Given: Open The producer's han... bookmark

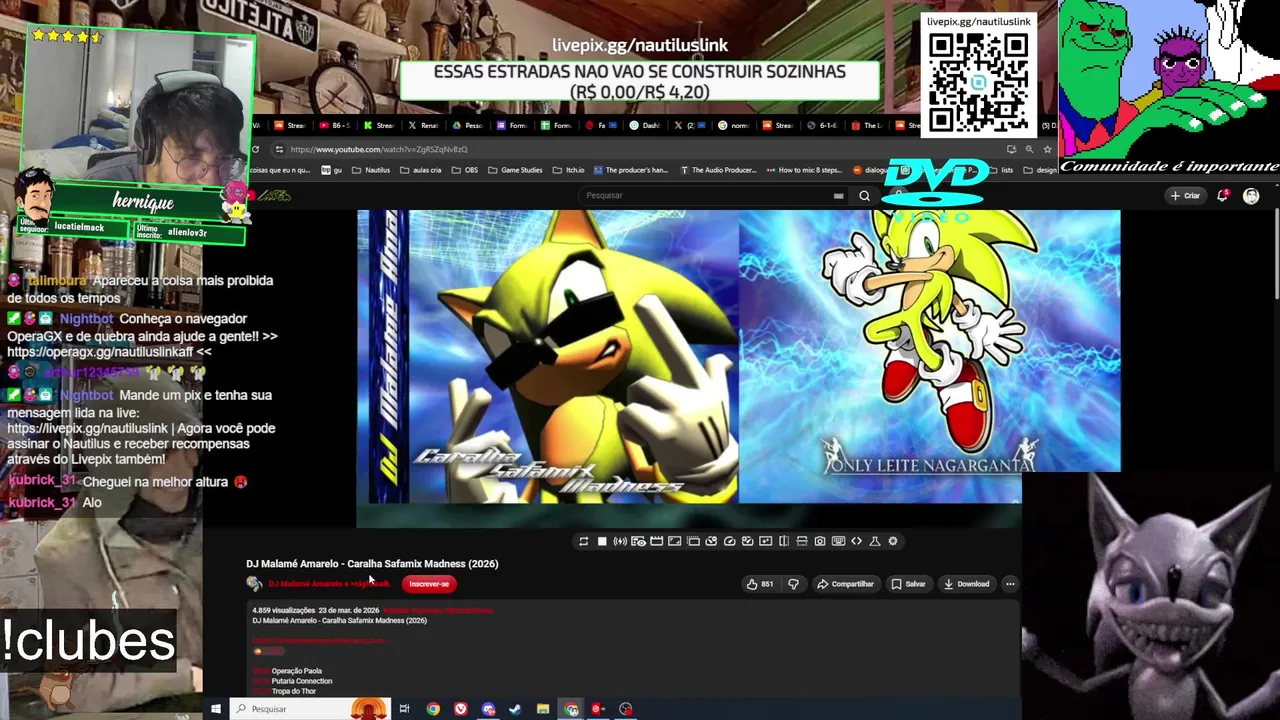Looking at the screenshot, I should click(631, 170).
